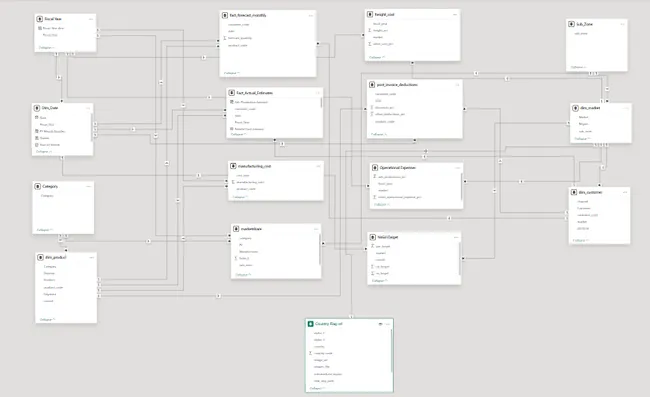Collapse the fact_forecast_monthly table
Screen dimensions: 650x397
(232, 73)
